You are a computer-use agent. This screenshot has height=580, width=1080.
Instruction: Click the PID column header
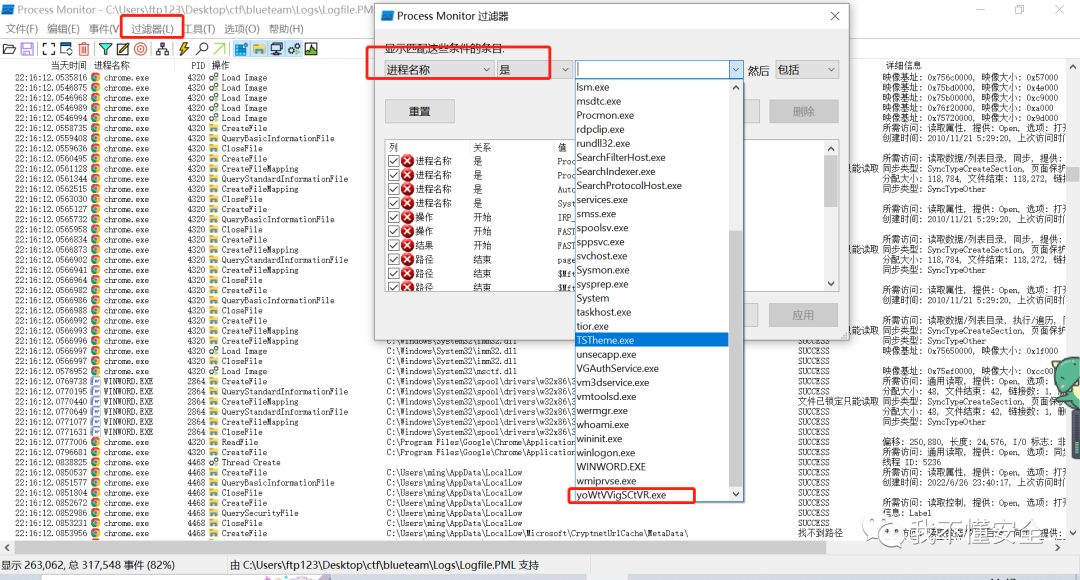[198, 65]
